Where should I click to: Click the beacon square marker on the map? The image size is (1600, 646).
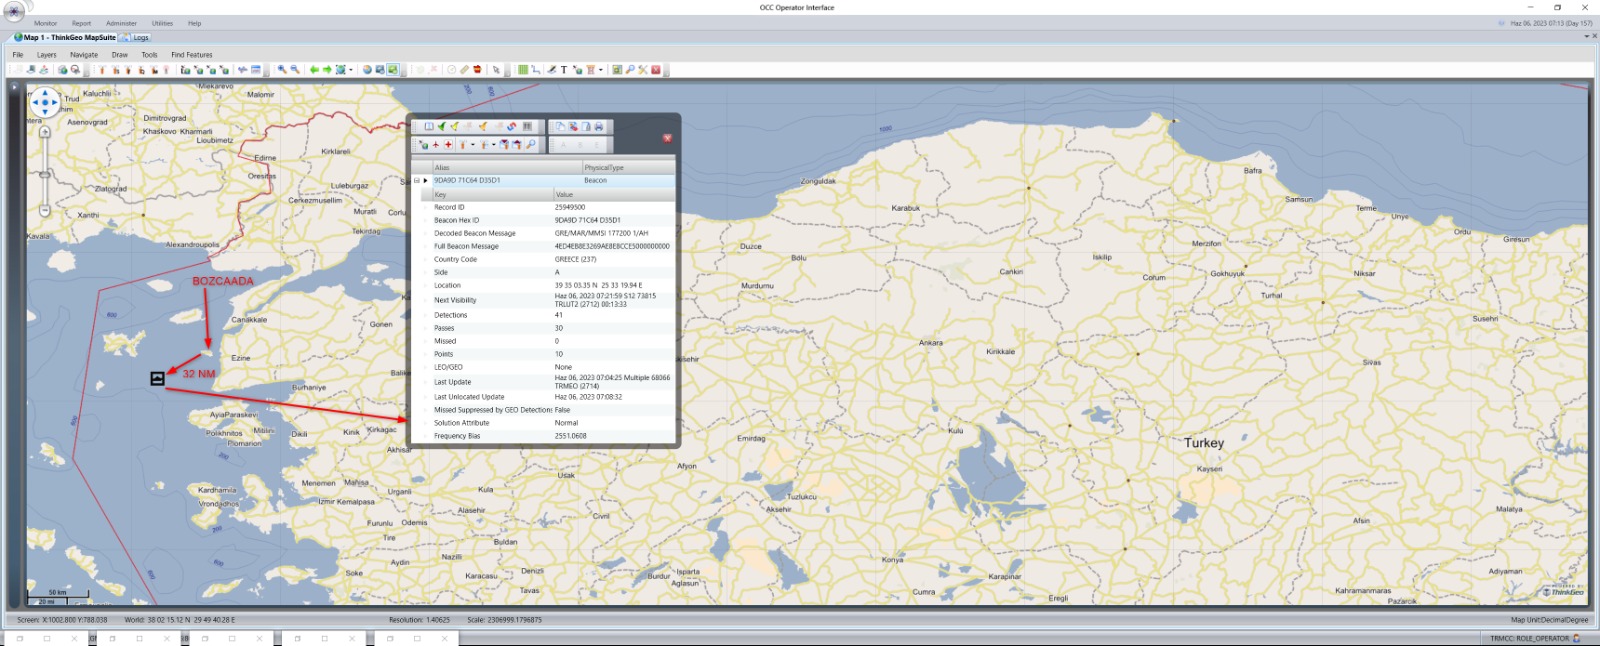click(157, 378)
